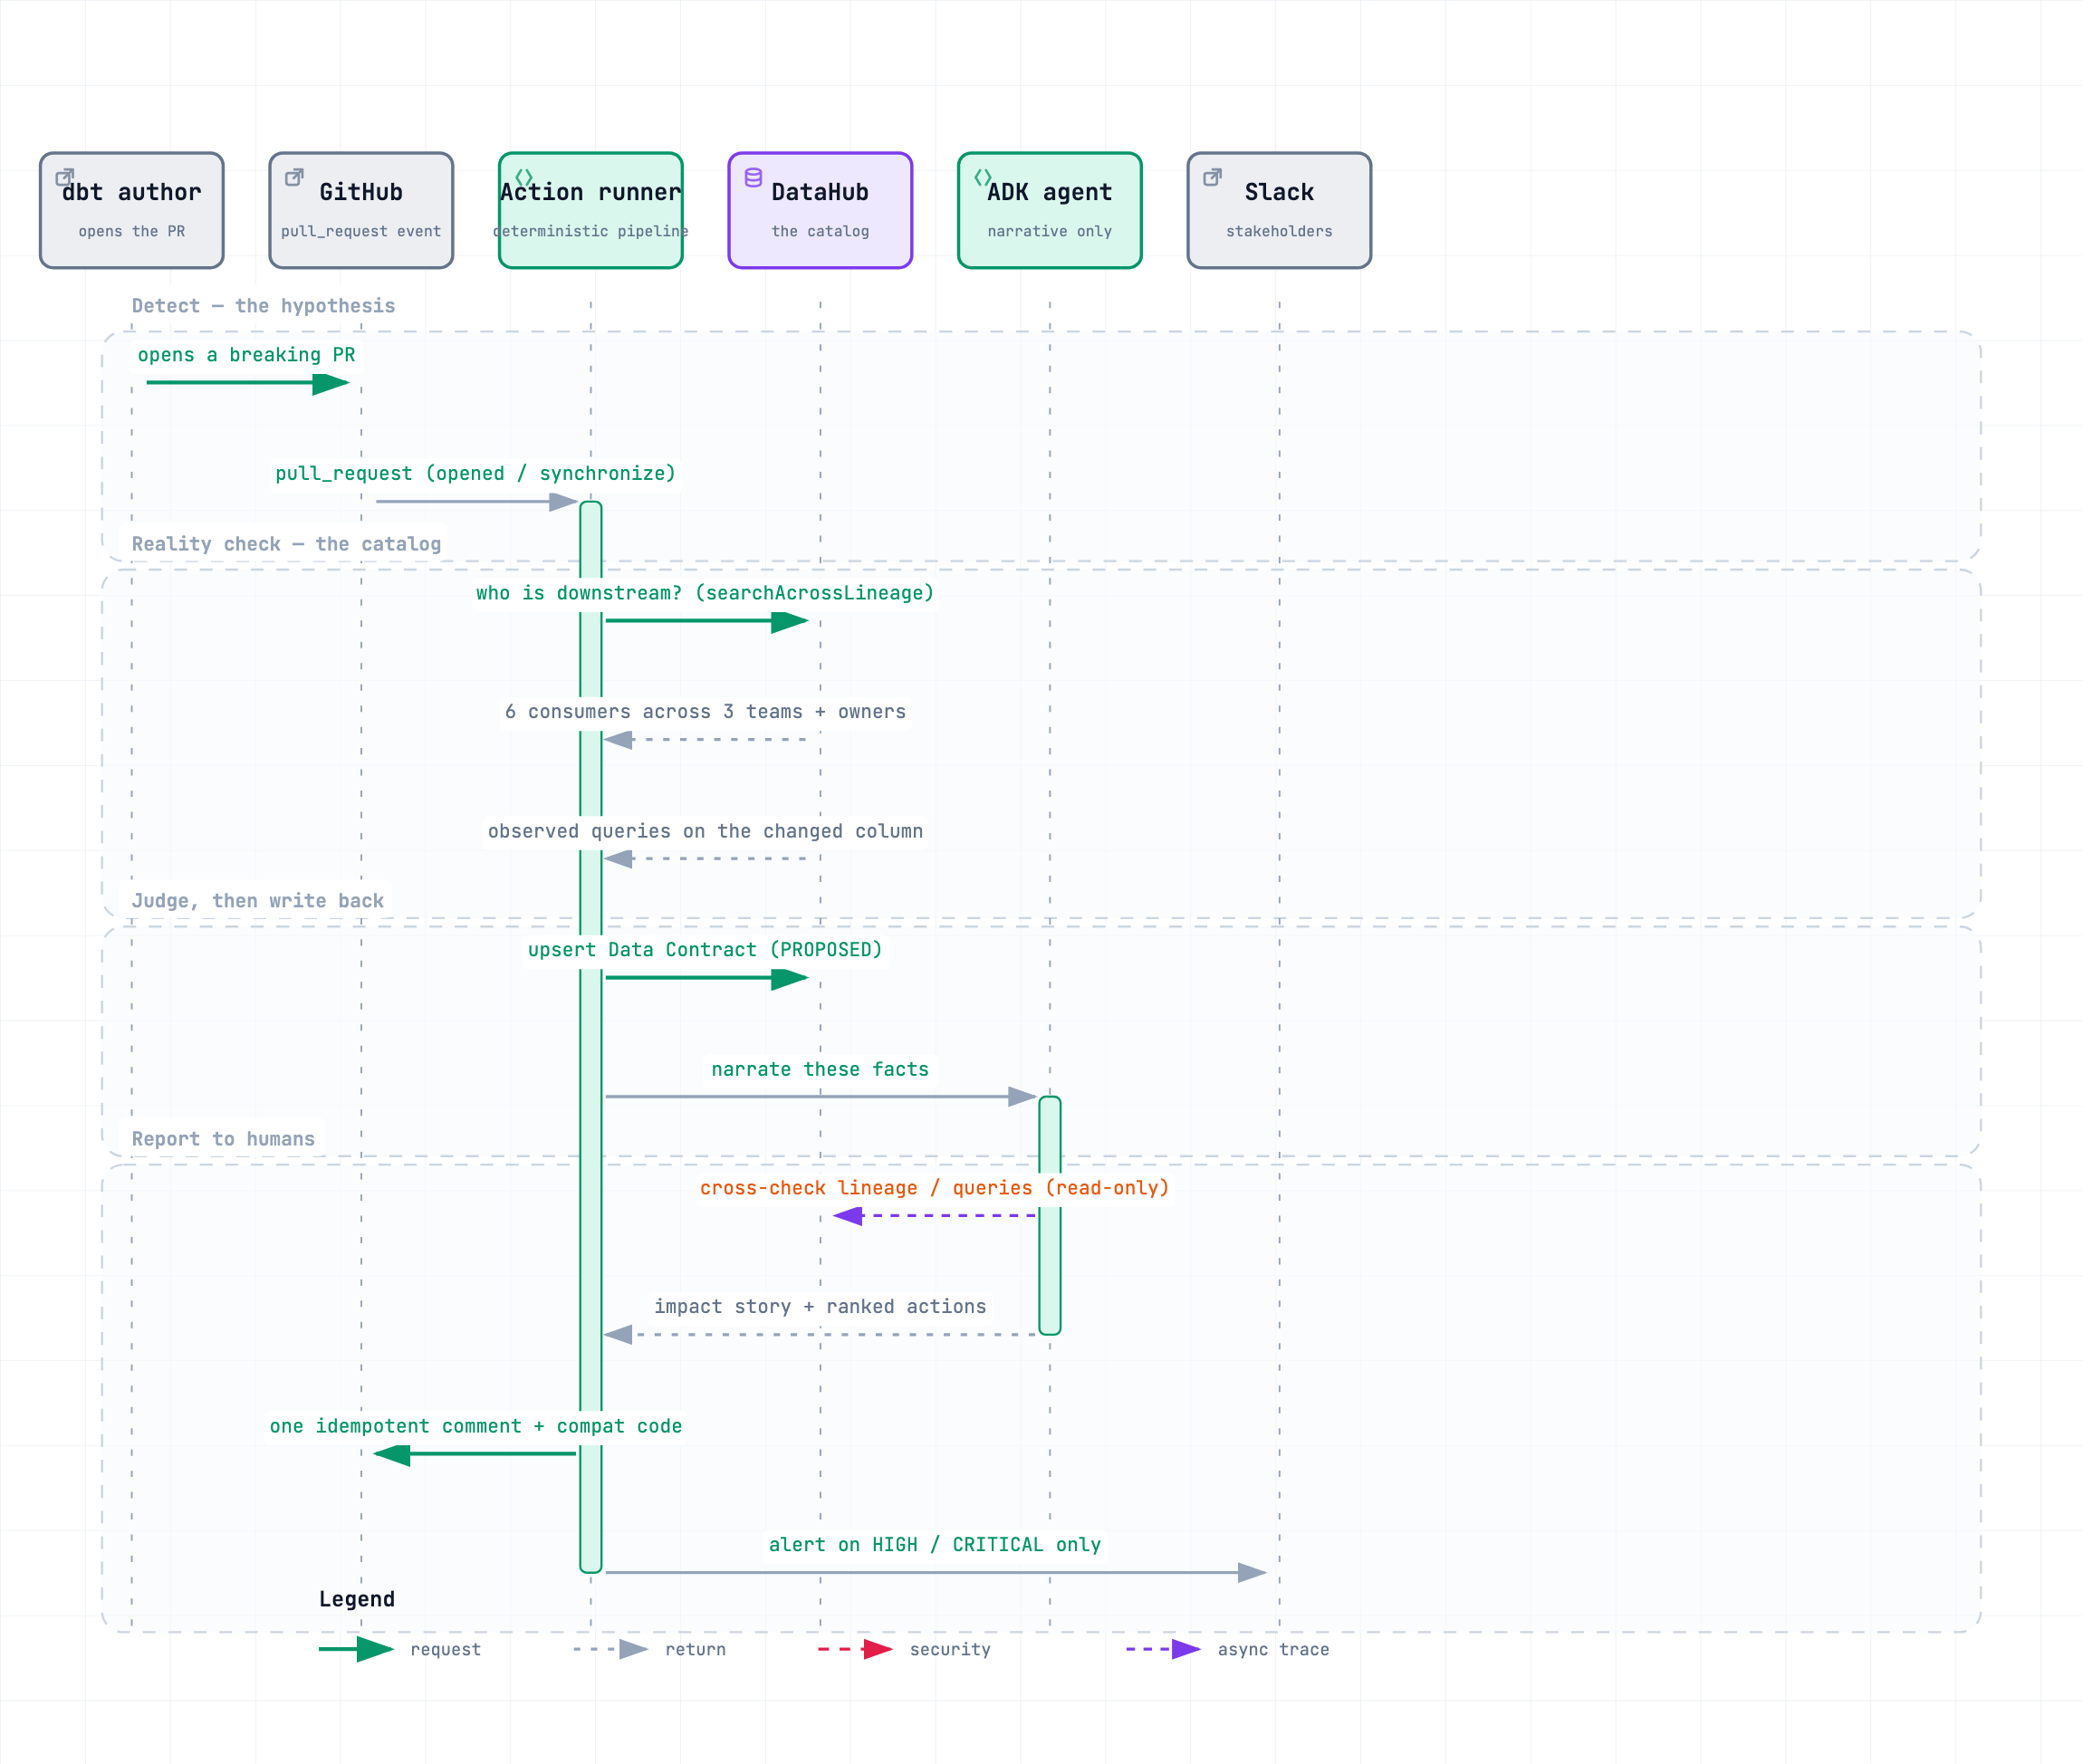
Task: Click 'alert on HIGH / CRITICAL only' label
Action: [x=935, y=1545]
